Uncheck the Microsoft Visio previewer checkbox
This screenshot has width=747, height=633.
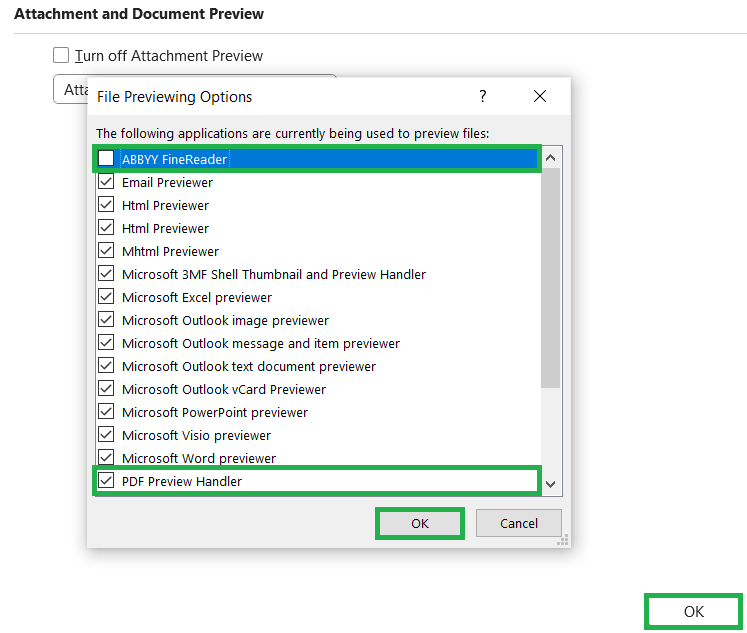point(106,434)
